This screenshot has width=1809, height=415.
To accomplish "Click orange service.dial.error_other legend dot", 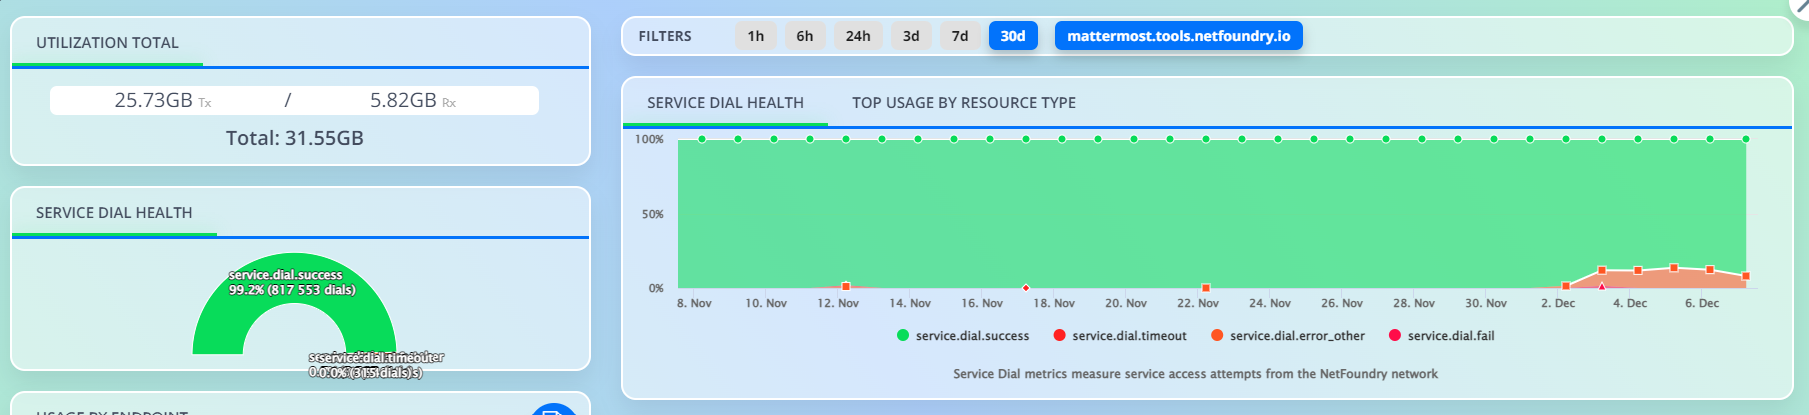I will tap(1216, 335).
